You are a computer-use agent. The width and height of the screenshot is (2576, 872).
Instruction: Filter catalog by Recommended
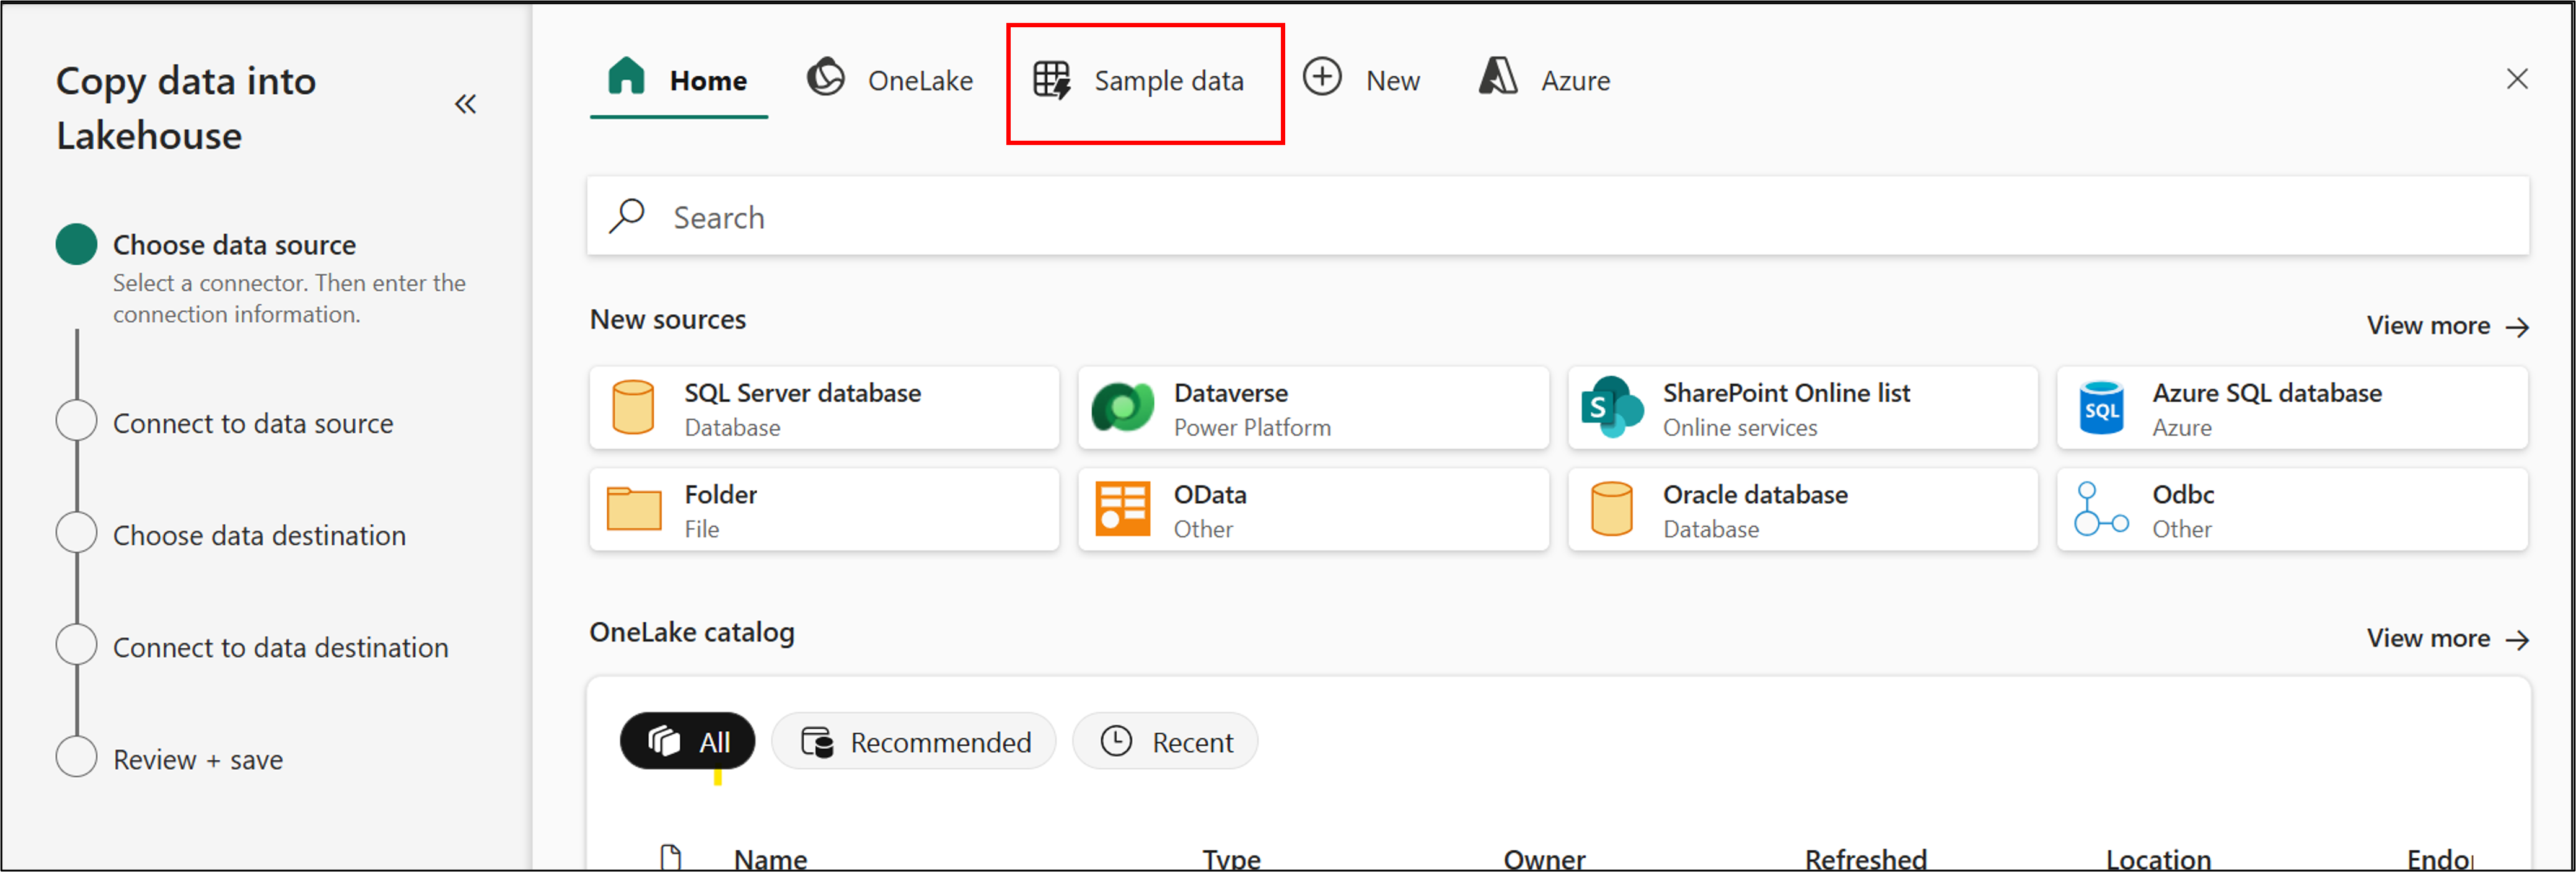914,742
